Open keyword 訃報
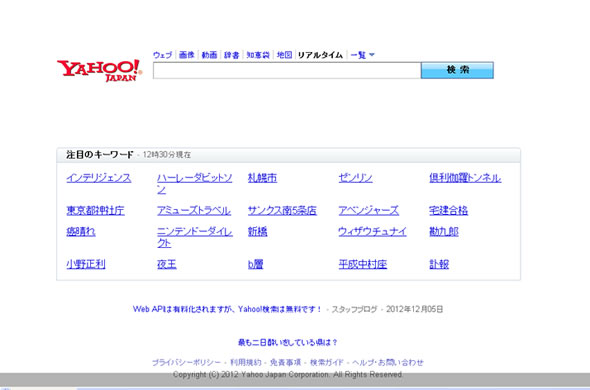 (x=439, y=264)
